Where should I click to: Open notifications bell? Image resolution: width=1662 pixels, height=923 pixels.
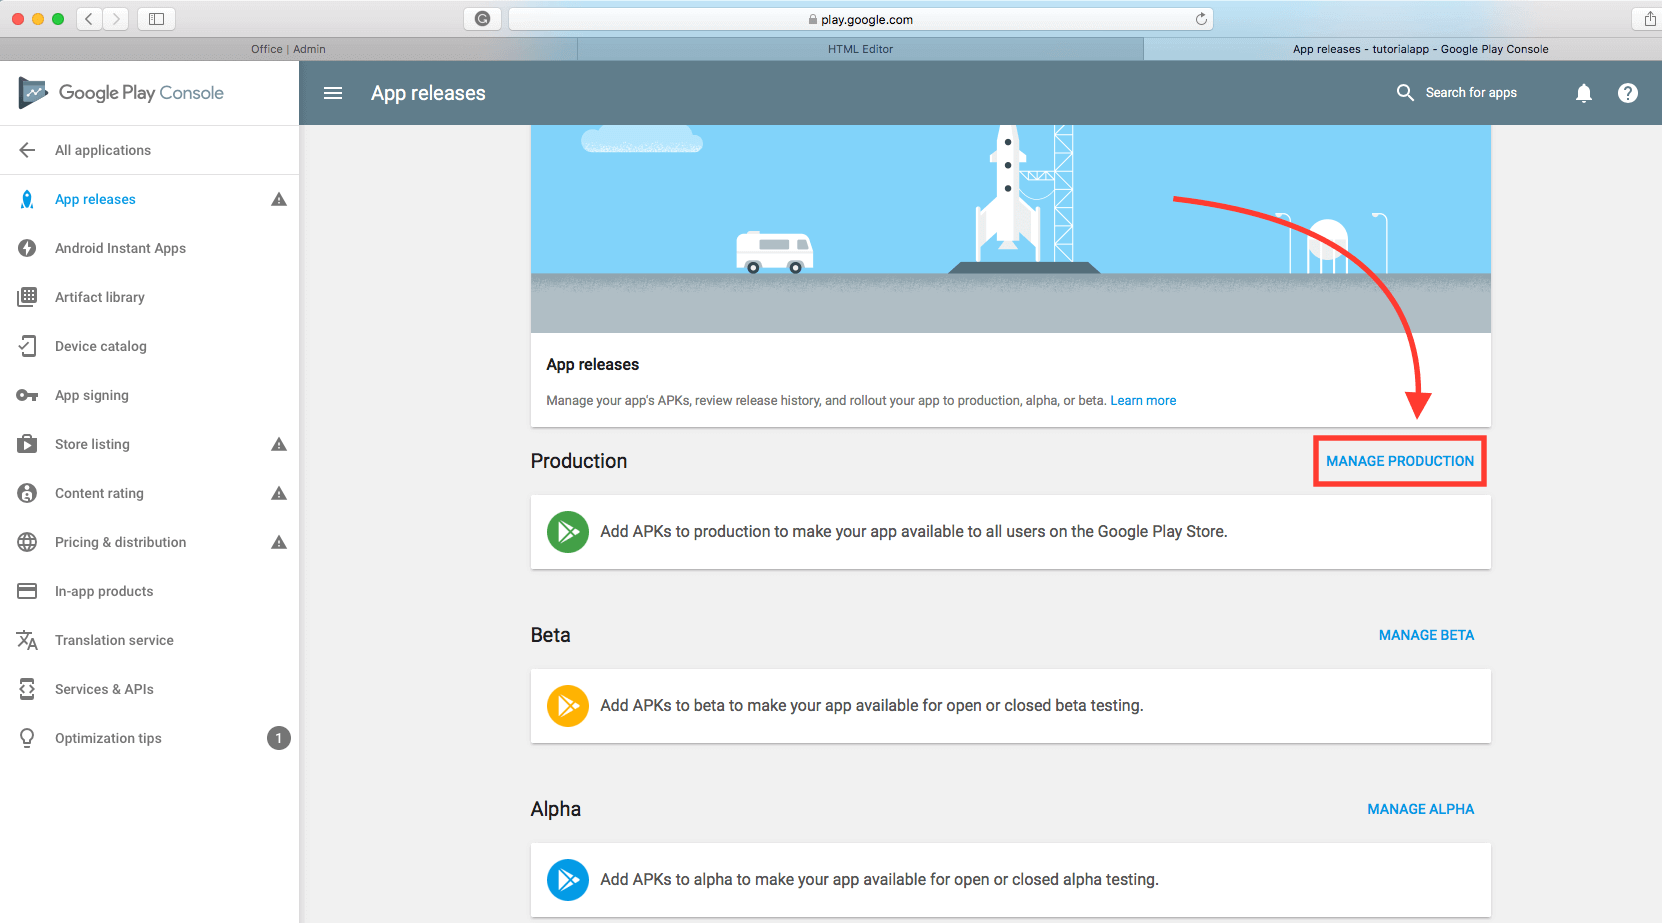coord(1584,93)
